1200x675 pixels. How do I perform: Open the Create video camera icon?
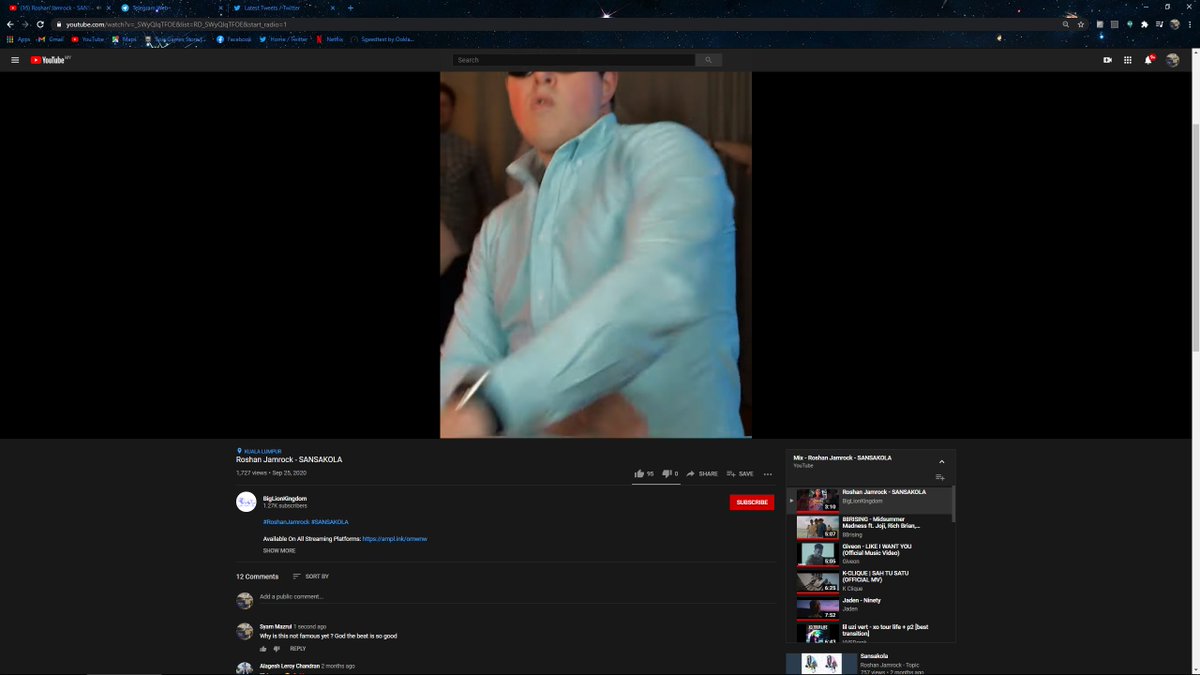point(1107,60)
